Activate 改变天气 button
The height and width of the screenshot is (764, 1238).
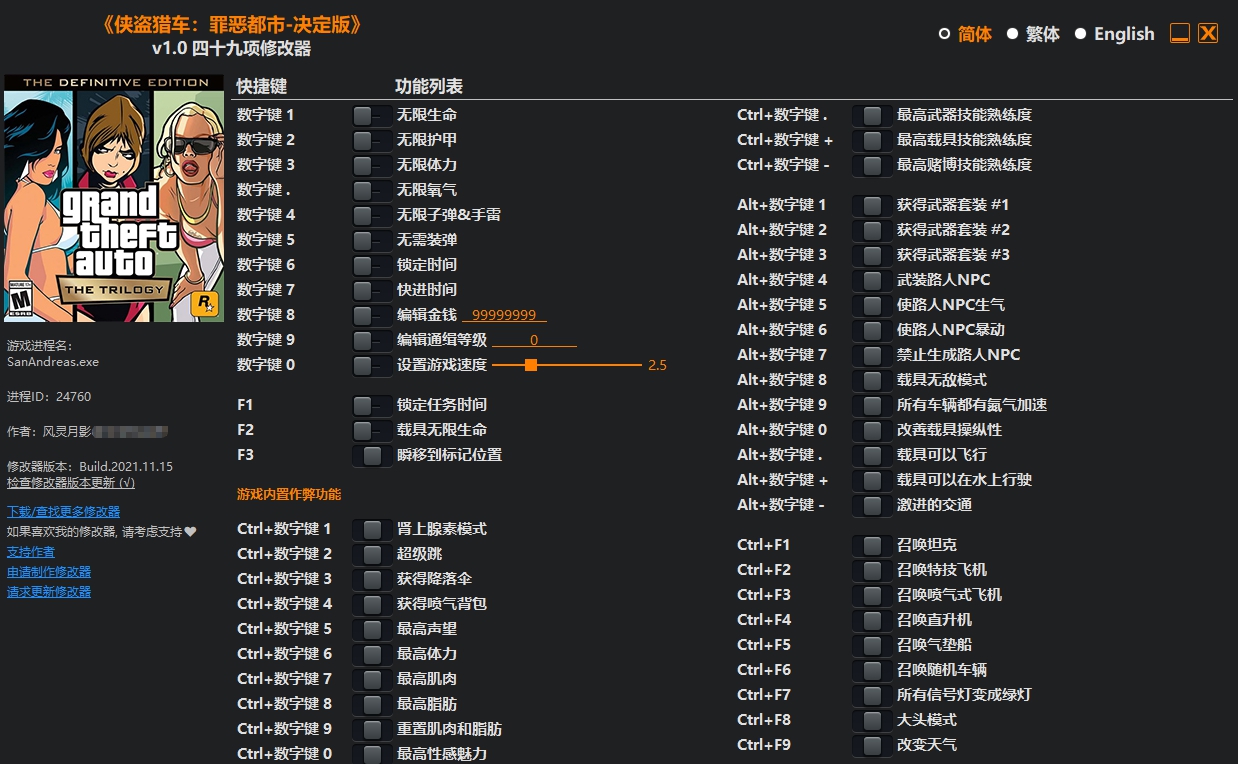pyautogui.click(x=872, y=745)
